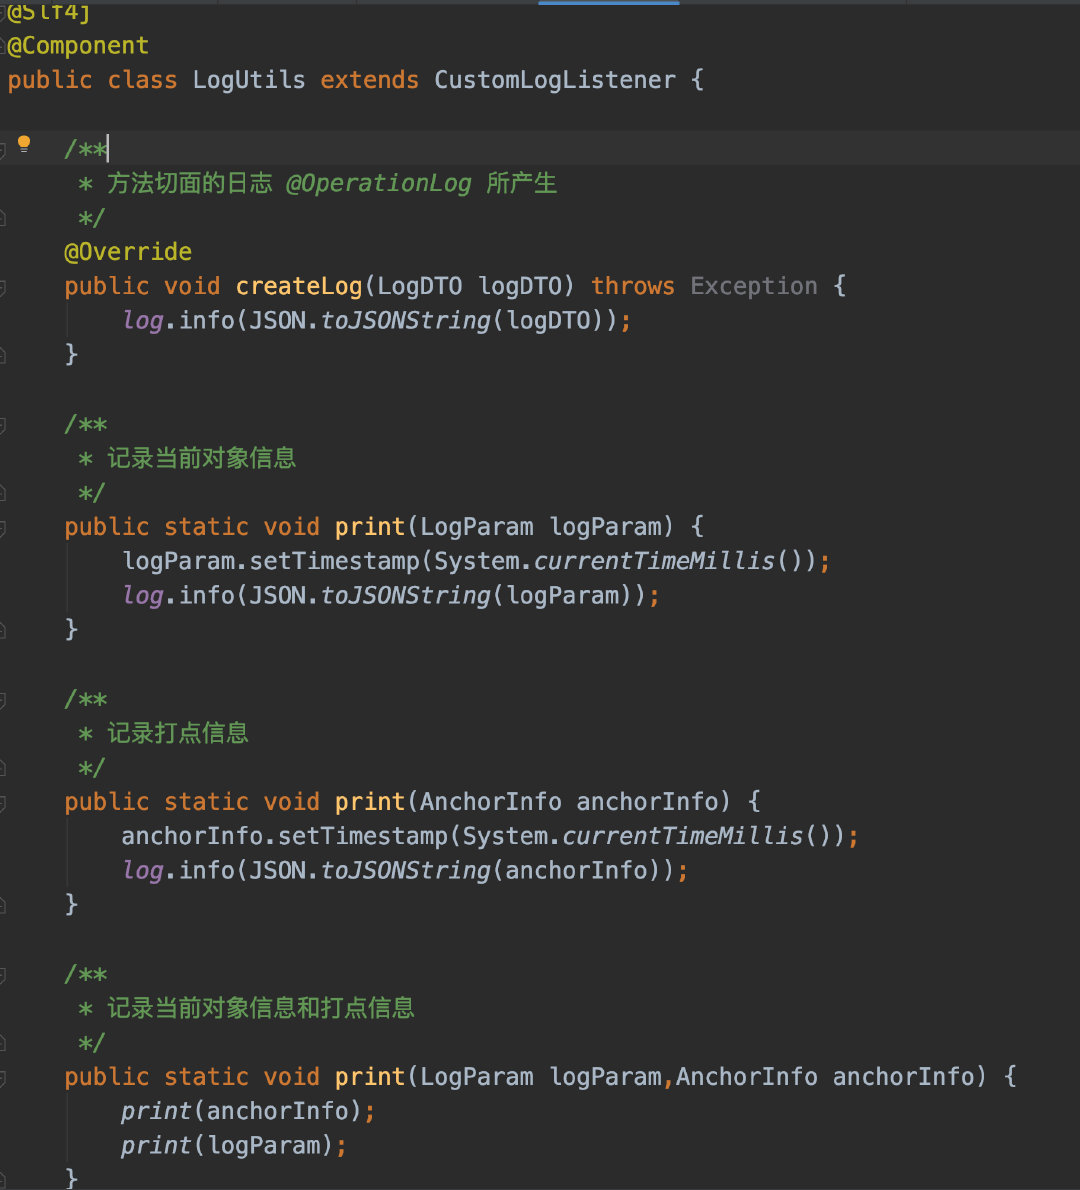The width and height of the screenshot is (1080, 1190).
Task: Click the @OperationLog reference in the comment
Action: click(x=379, y=184)
